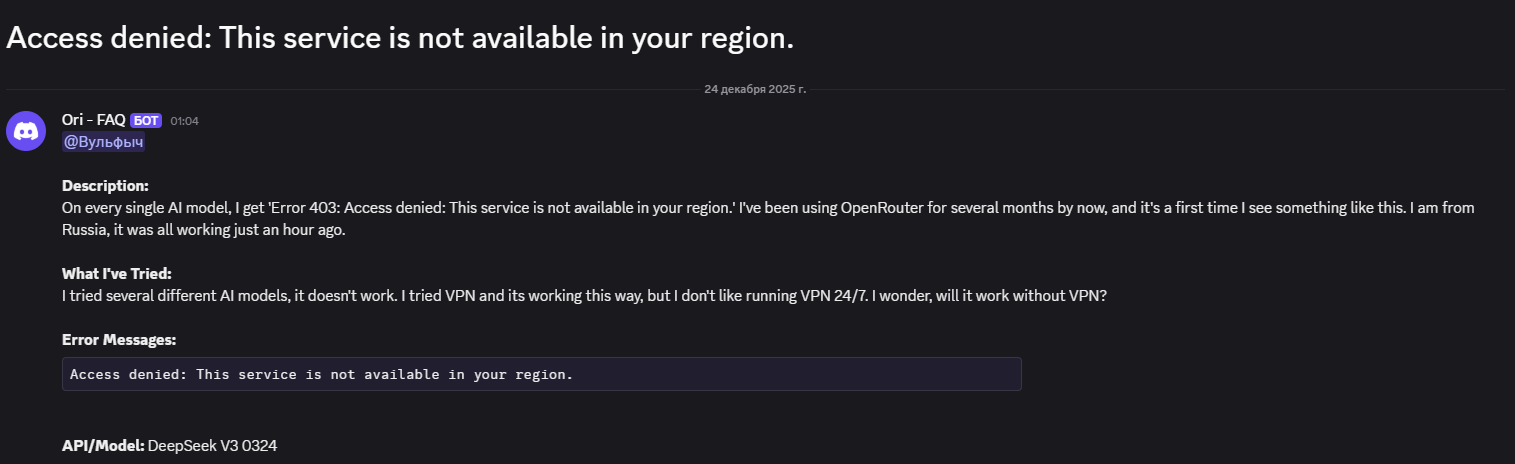
Task: Click the What I've Tried: heading
Action: pyautogui.click(x=116, y=274)
